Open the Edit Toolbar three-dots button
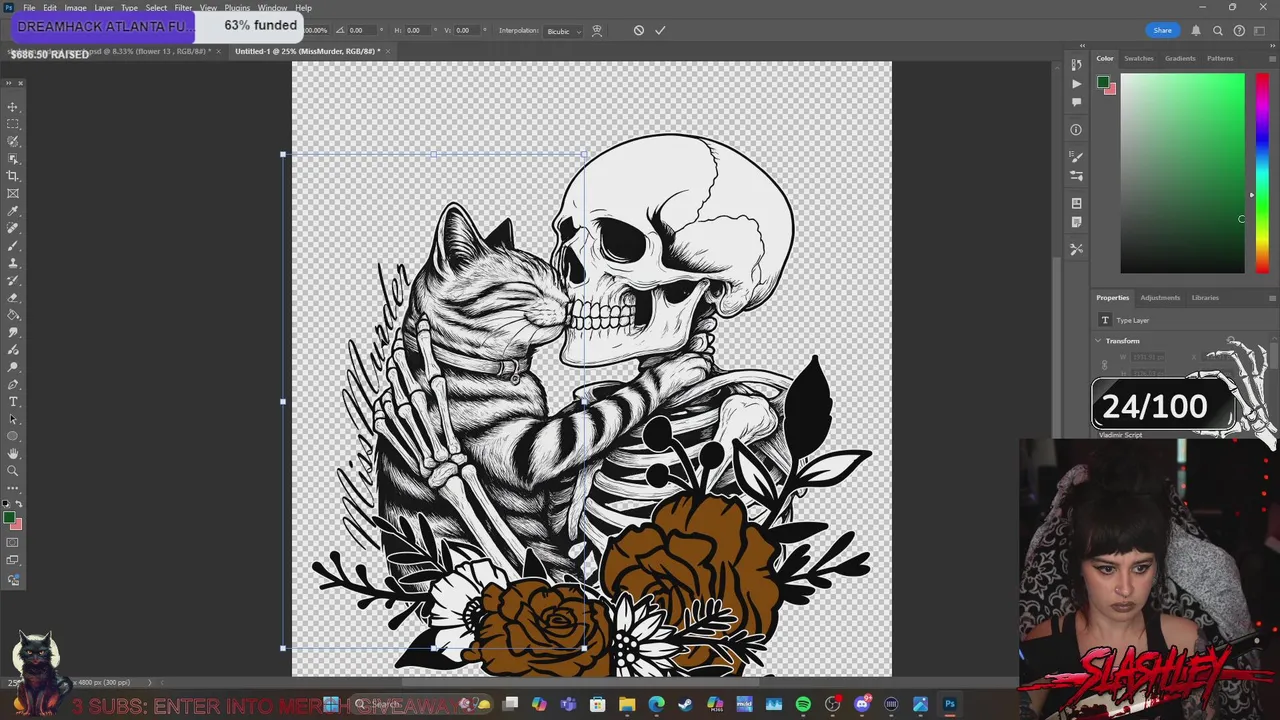Screen dimensions: 1280x720 [13, 488]
